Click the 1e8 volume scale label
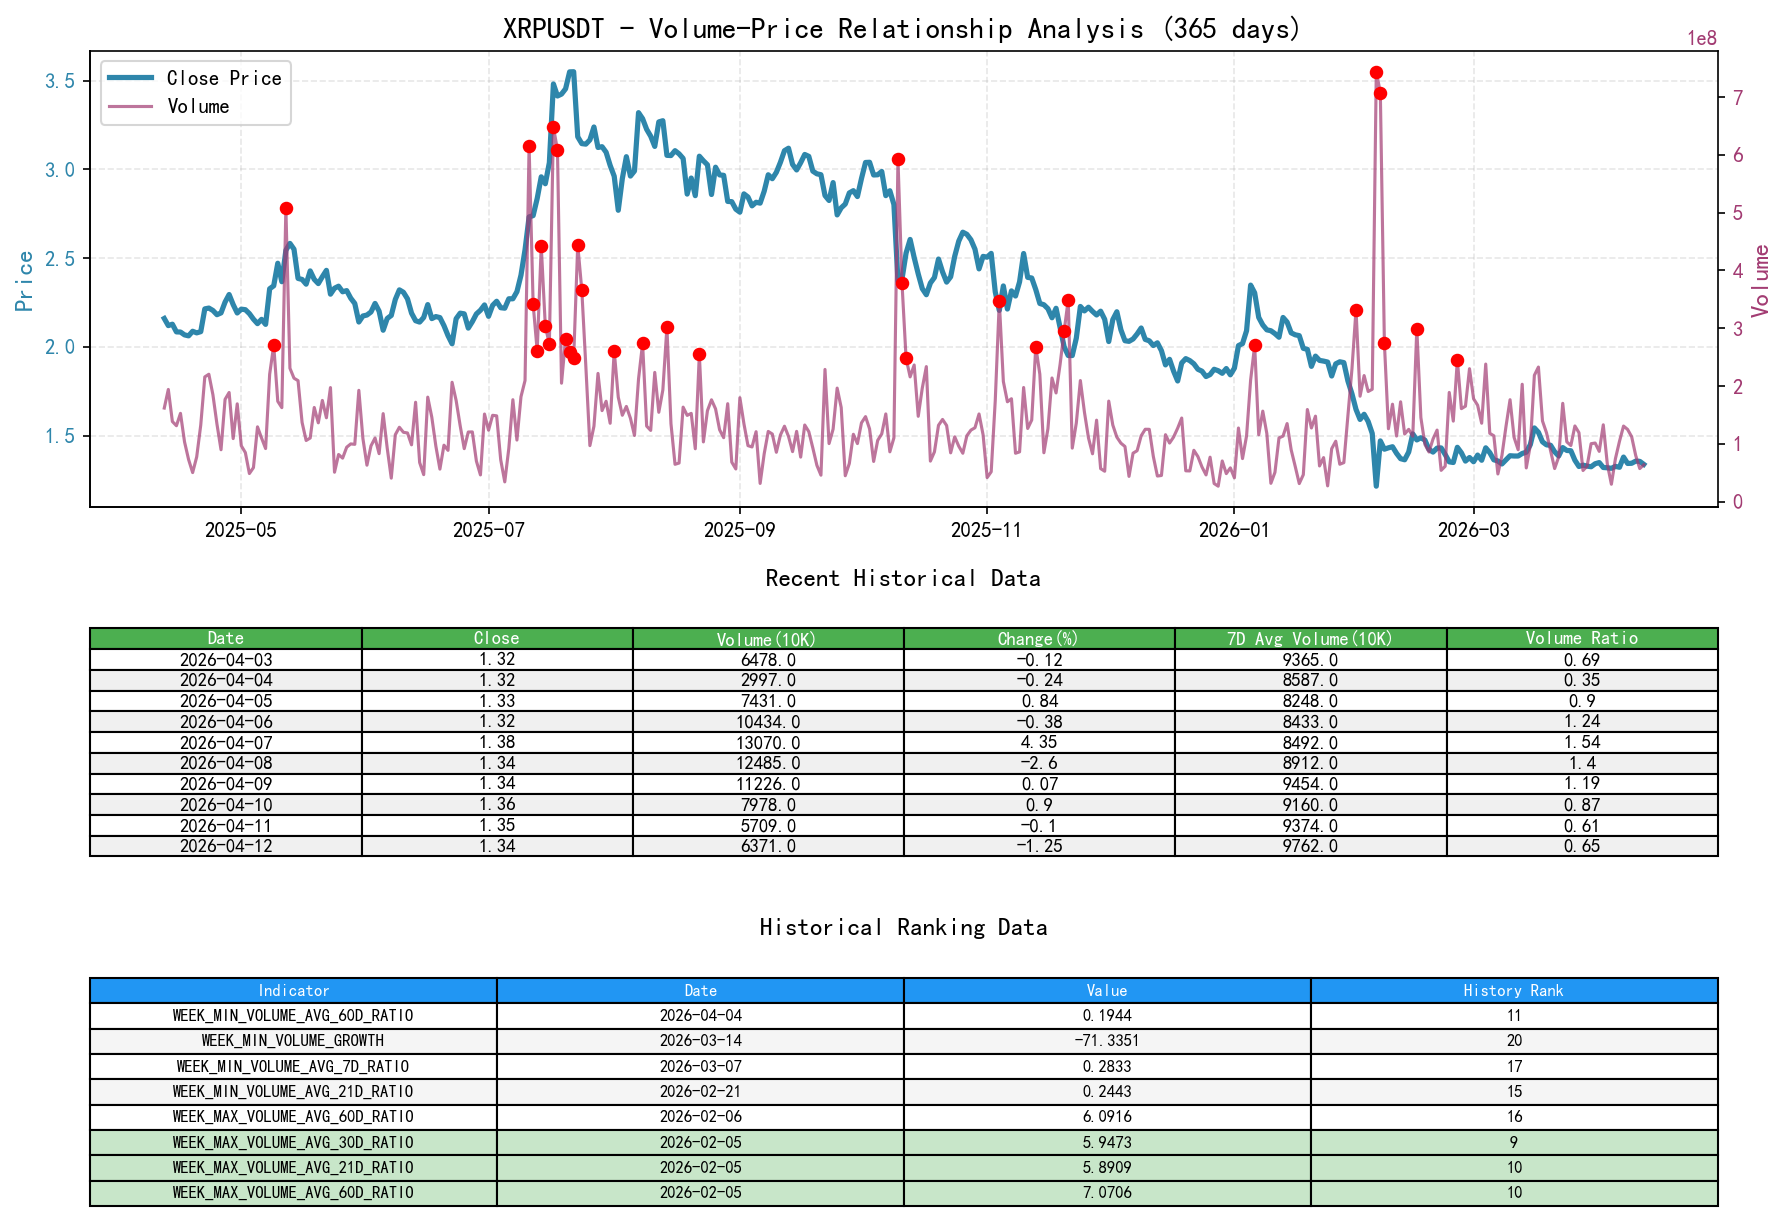Viewport: 1787px width, 1221px height. tap(1702, 39)
